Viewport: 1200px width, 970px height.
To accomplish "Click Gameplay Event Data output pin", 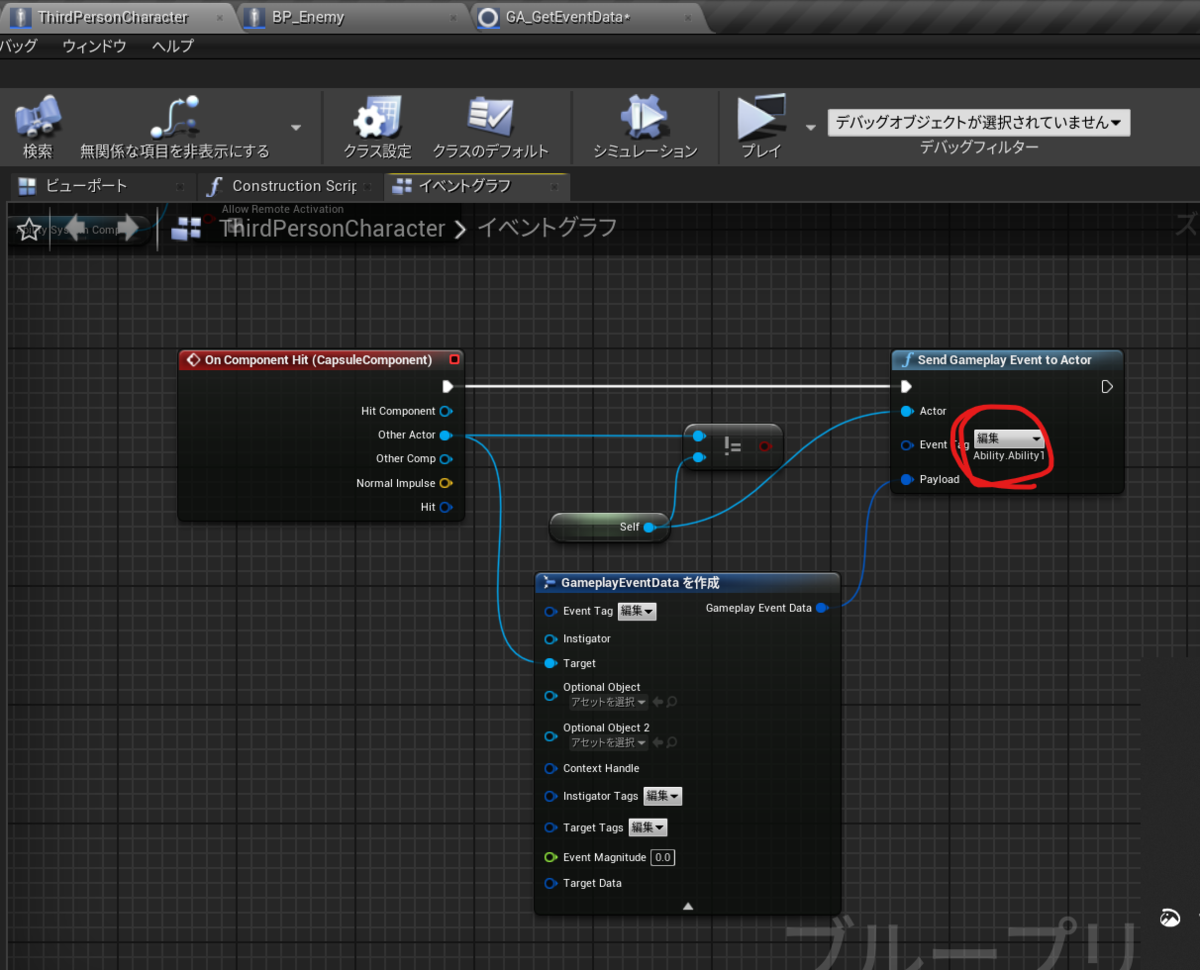I will pos(822,607).
